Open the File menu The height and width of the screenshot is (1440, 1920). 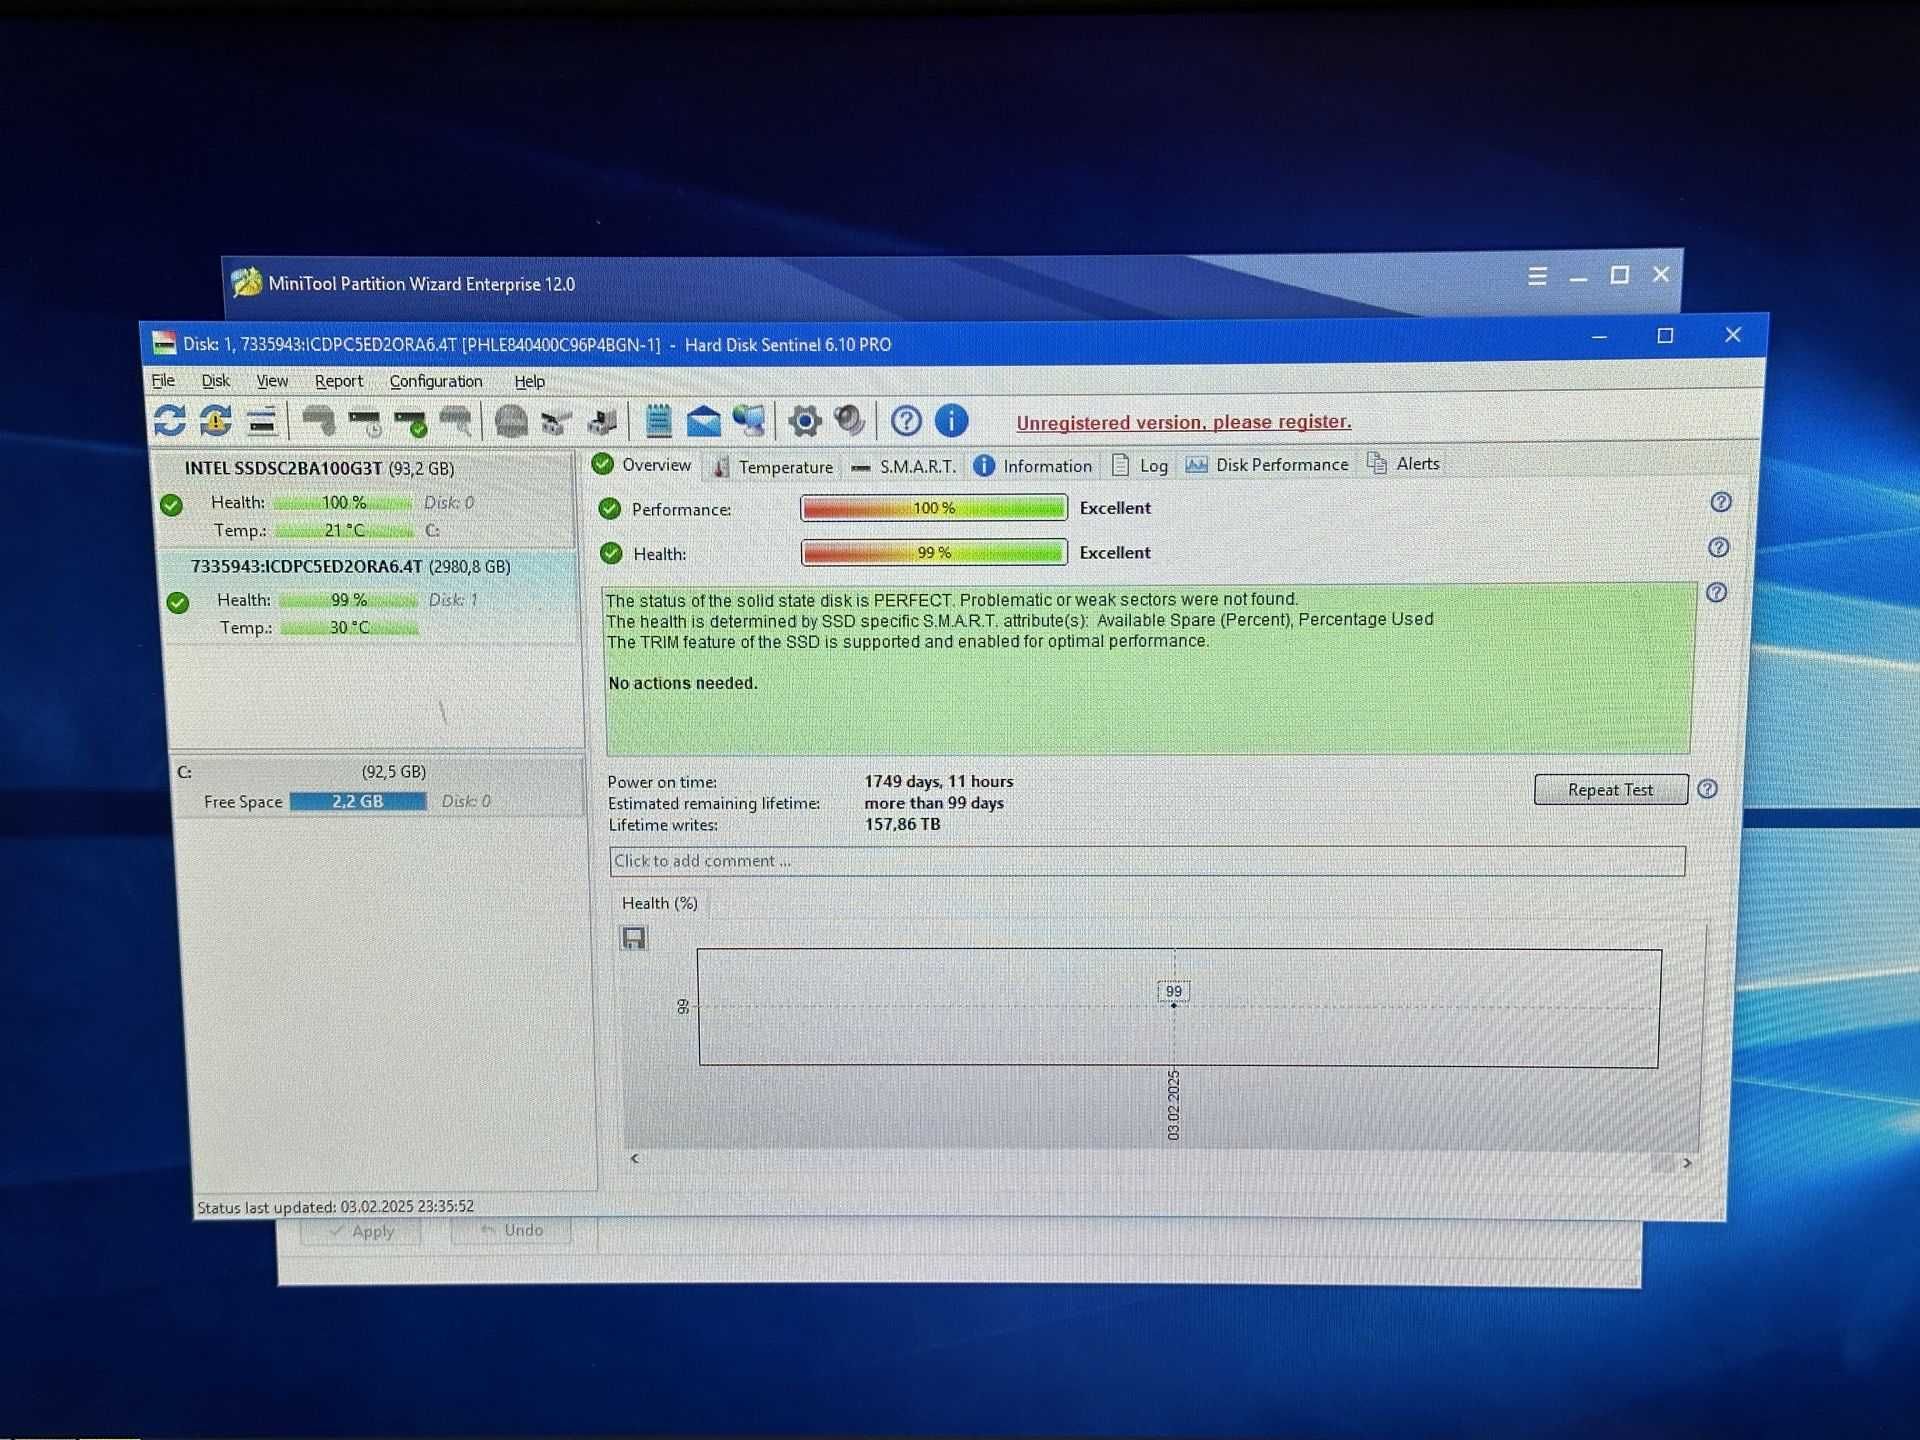tap(163, 381)
